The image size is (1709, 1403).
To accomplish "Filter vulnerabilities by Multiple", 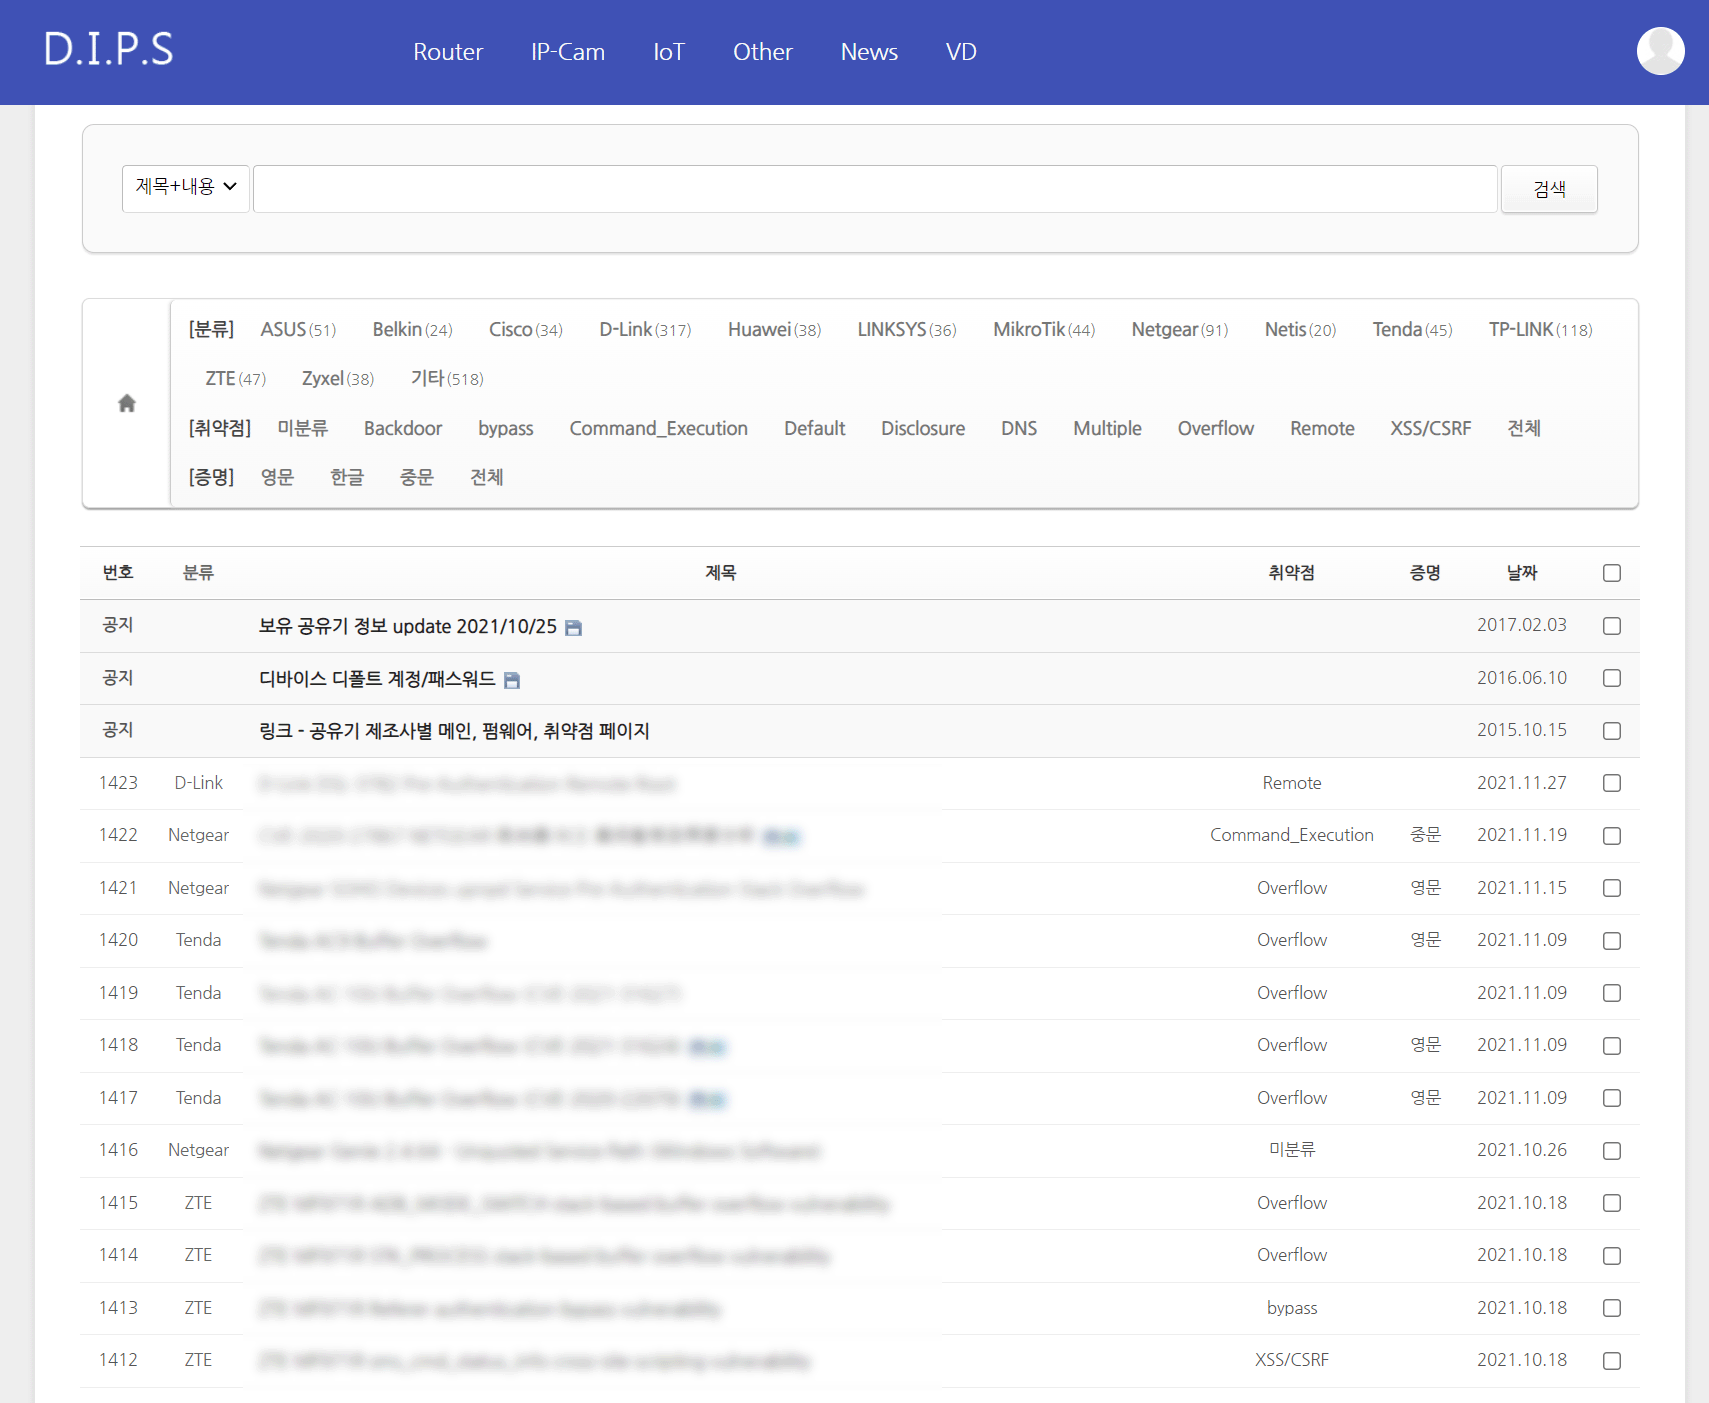I will pyautogui.click(x=1107, y=428).
